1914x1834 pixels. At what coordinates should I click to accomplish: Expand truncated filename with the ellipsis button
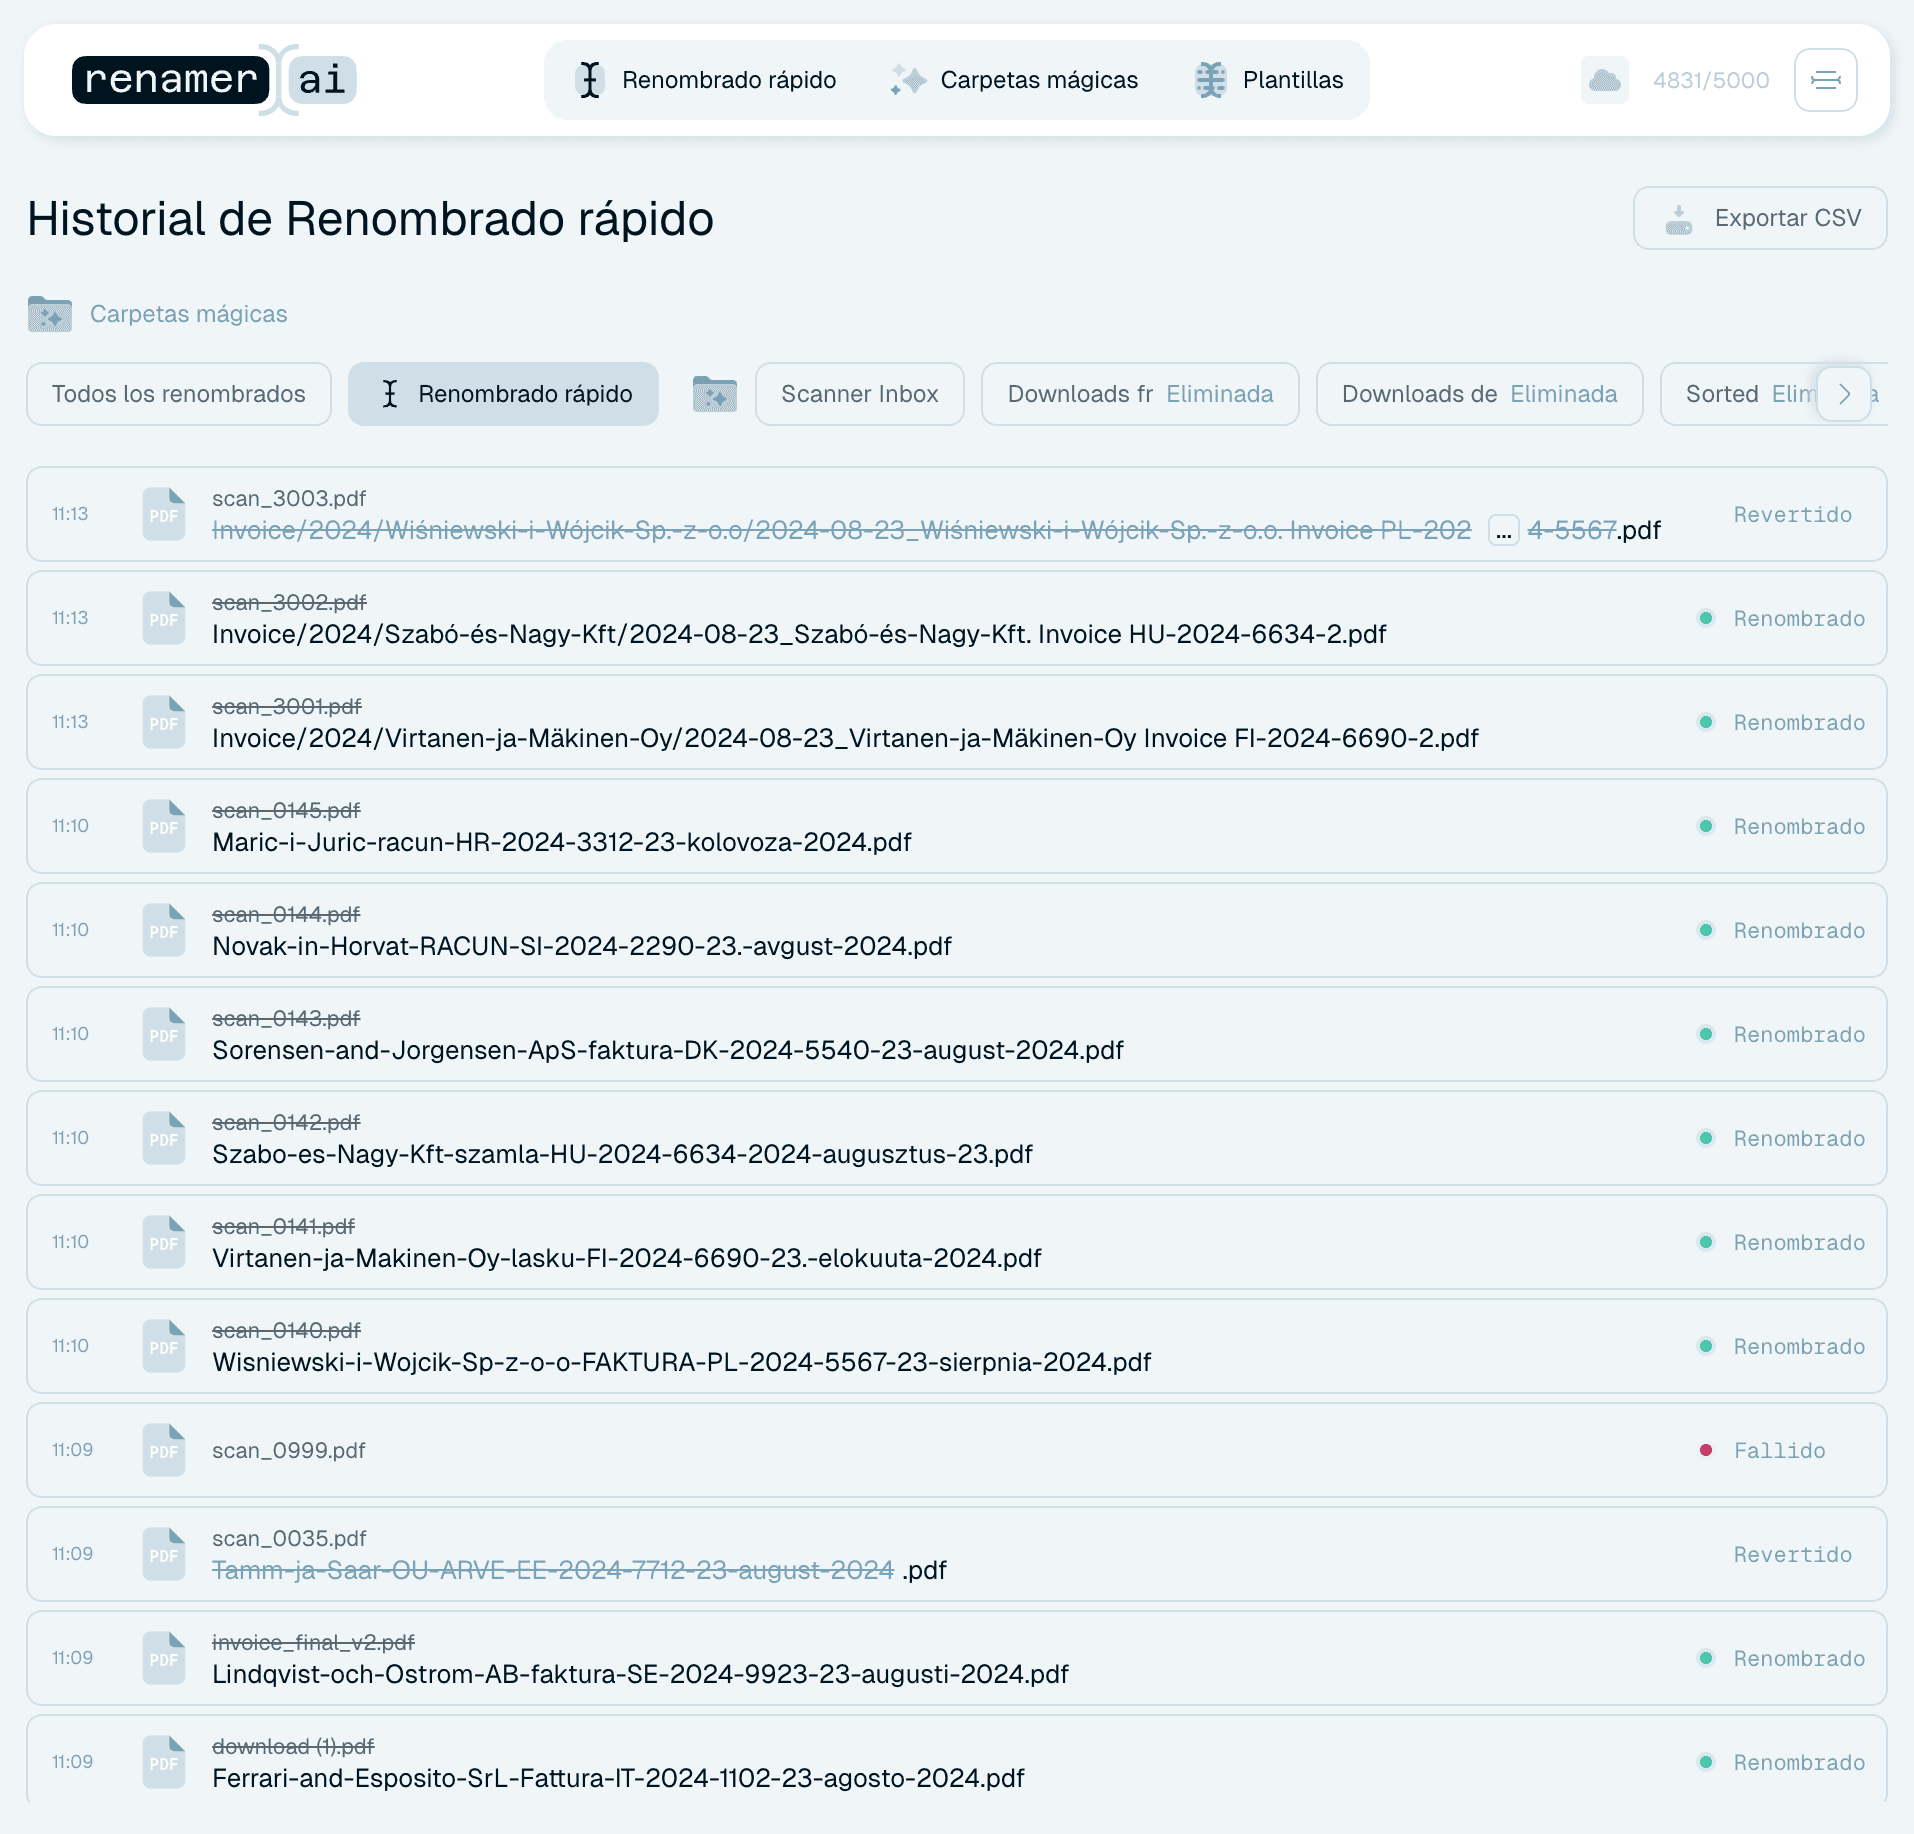1503,530
